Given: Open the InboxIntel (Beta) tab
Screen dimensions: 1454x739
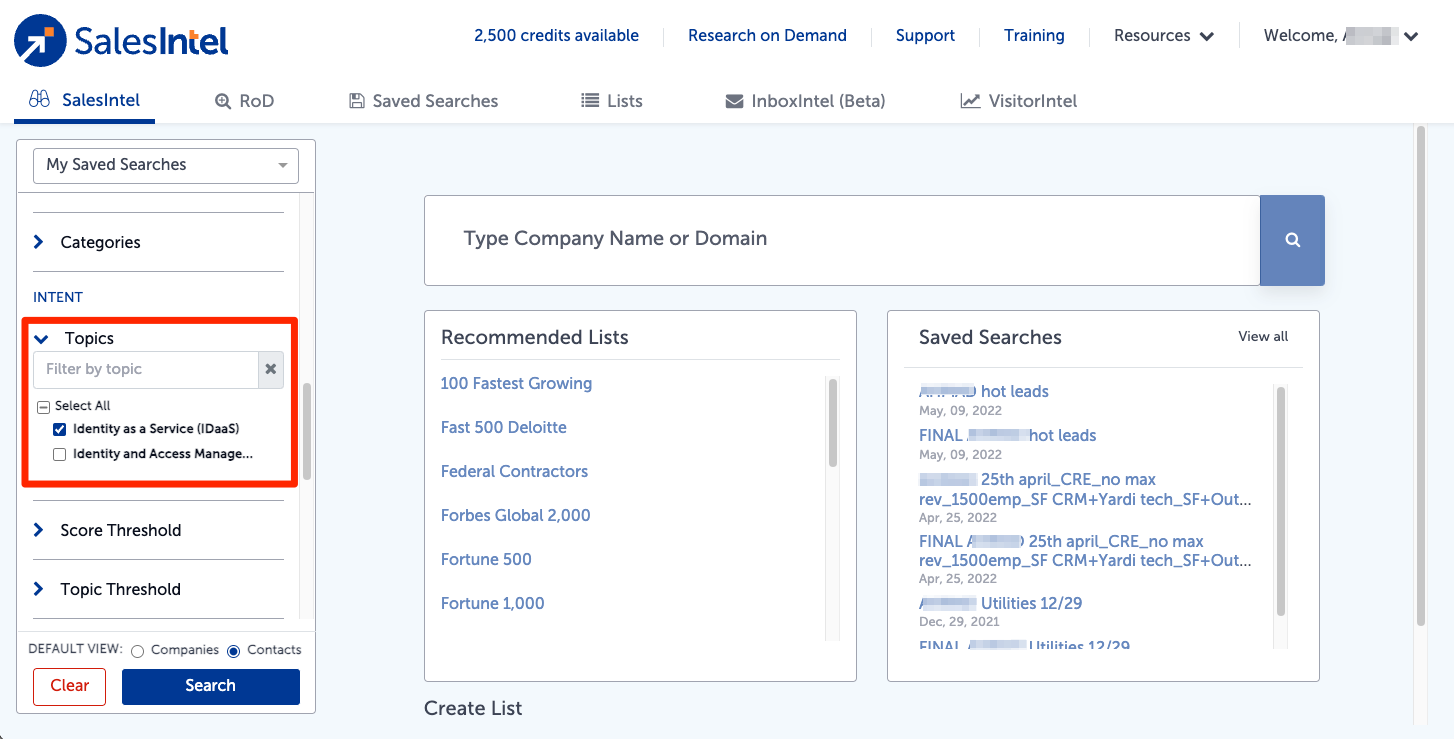Looking at the screenshot, I should point(805,101).
